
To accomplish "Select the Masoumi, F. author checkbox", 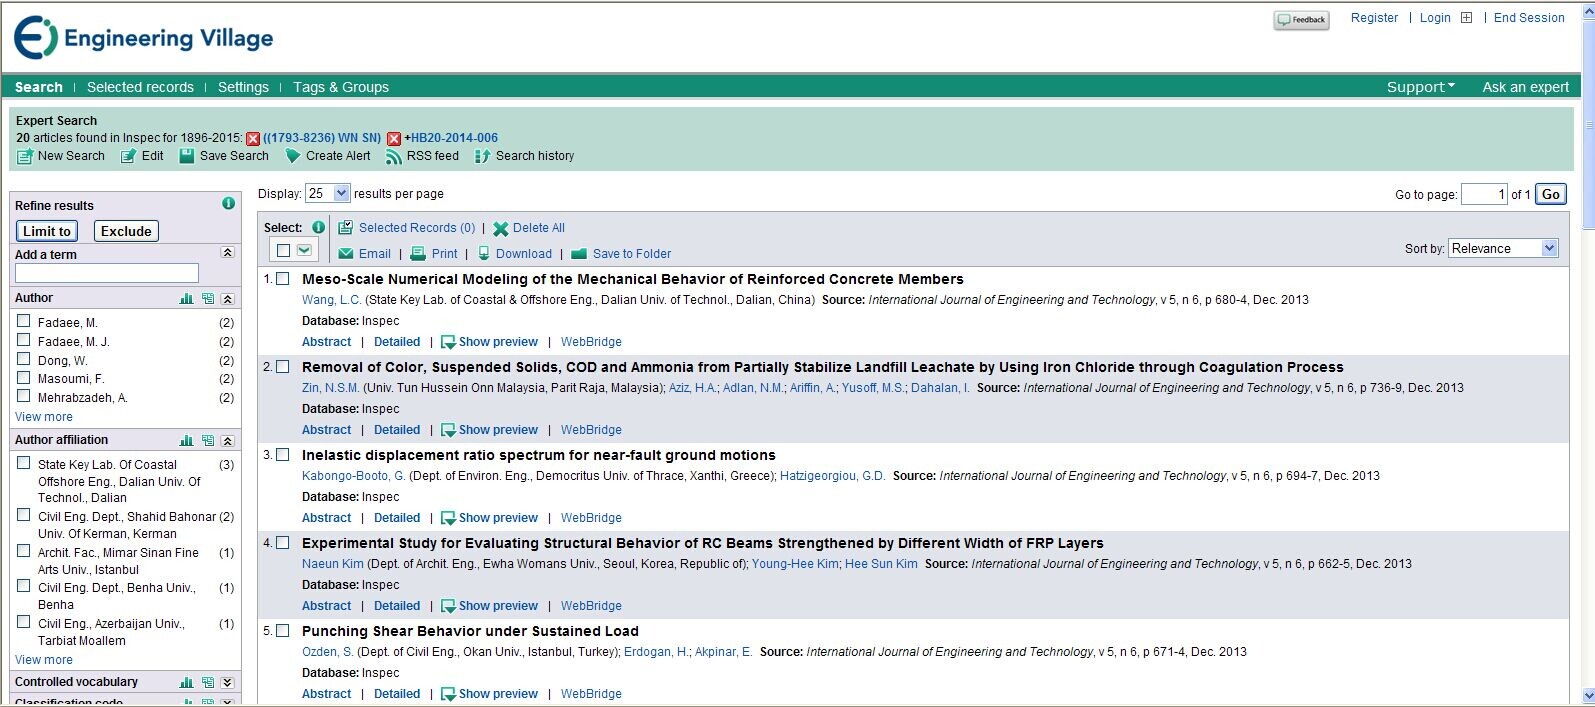I will pyautogui.click(x=24, y=377).
